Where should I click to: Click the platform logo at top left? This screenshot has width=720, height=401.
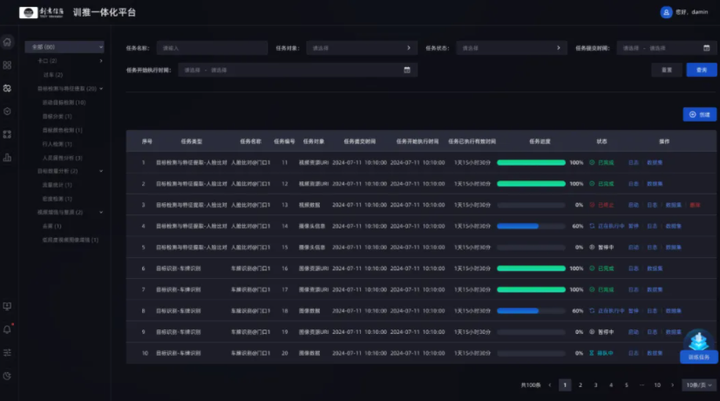coord(41,12)
